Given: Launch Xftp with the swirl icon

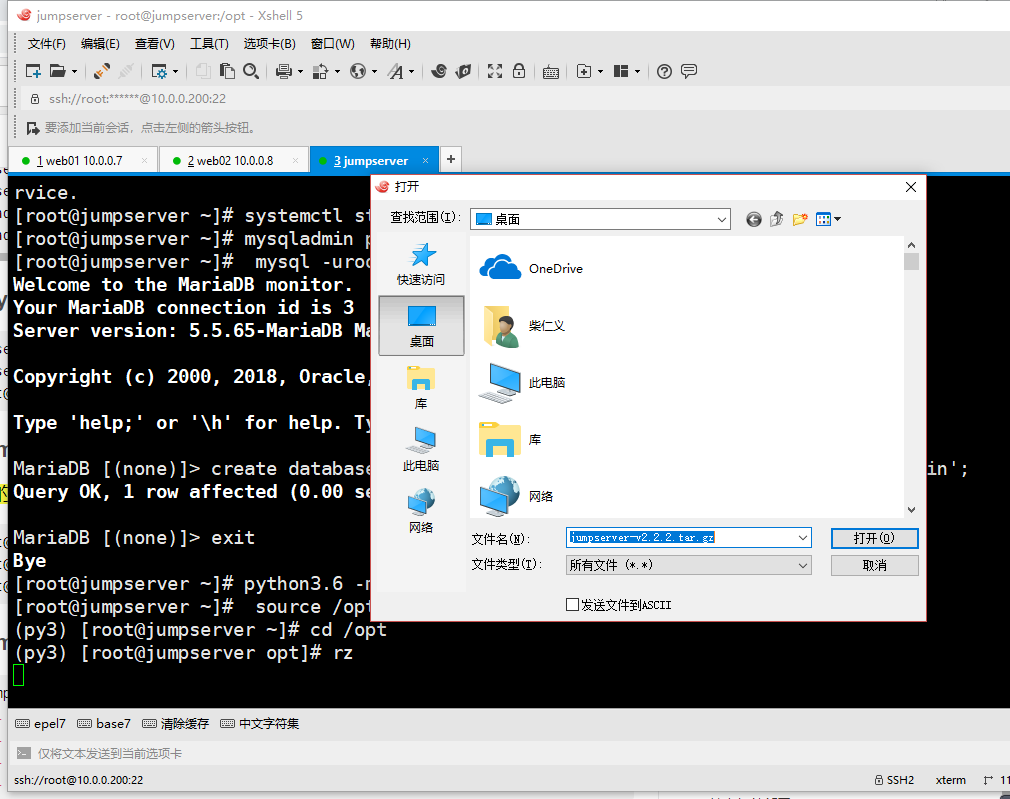Looking at the screenshot, I should click(x=439, y=71).
